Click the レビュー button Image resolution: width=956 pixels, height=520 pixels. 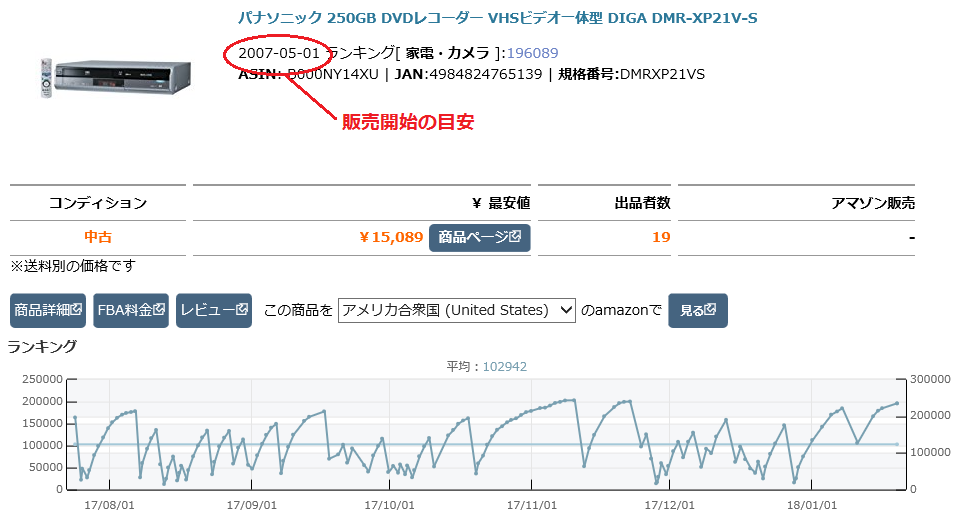214,310
